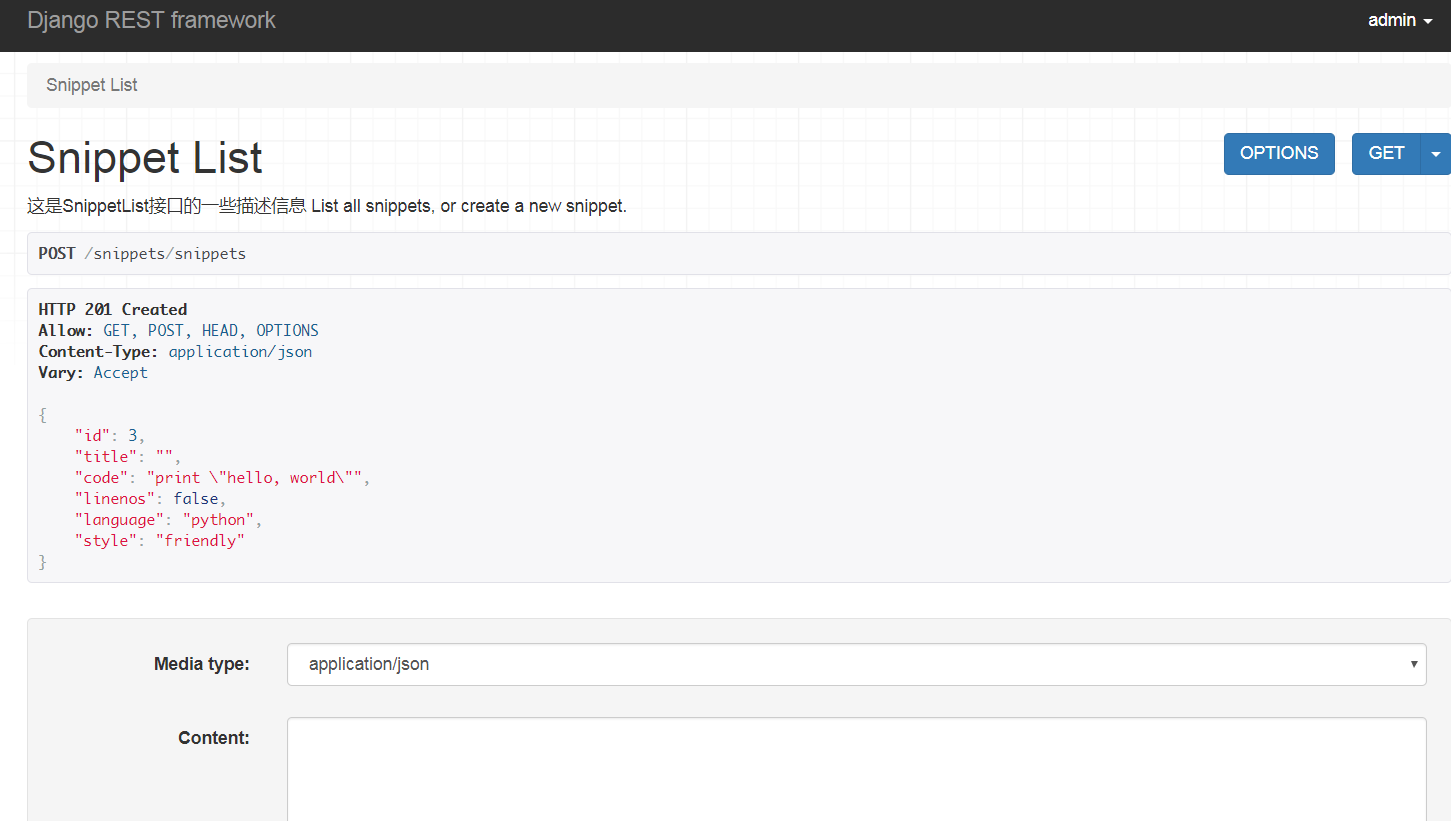Screen dimensions: 1451x821
Task: Click the GET button
Action: pos(1386,153)
